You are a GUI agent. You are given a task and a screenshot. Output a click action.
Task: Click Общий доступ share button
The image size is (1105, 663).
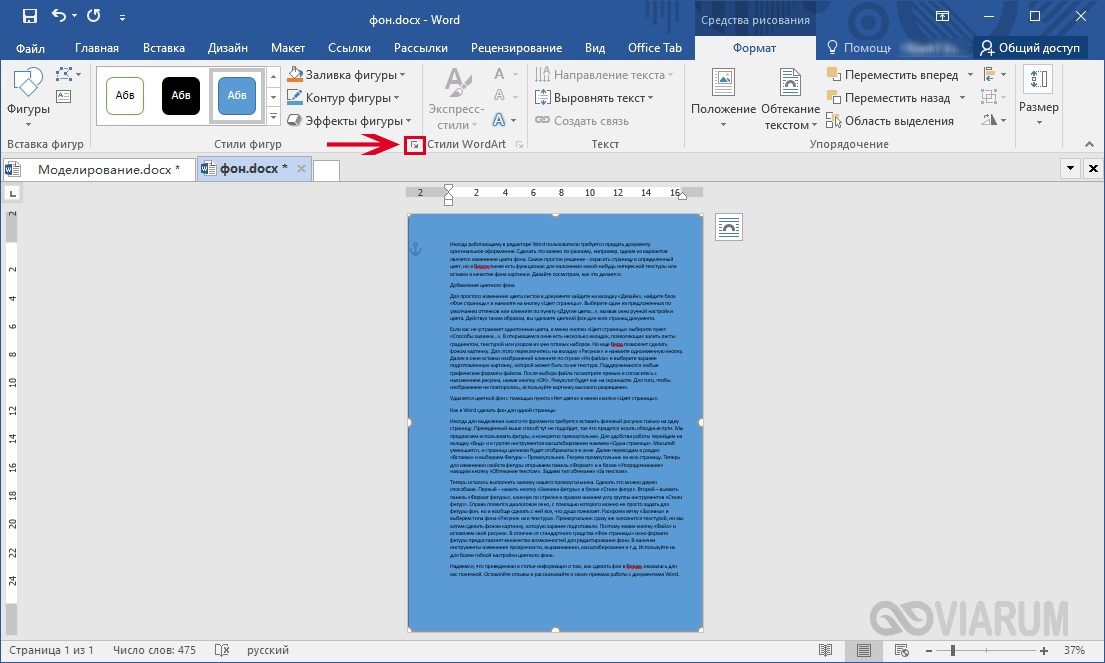[1030, 48]
